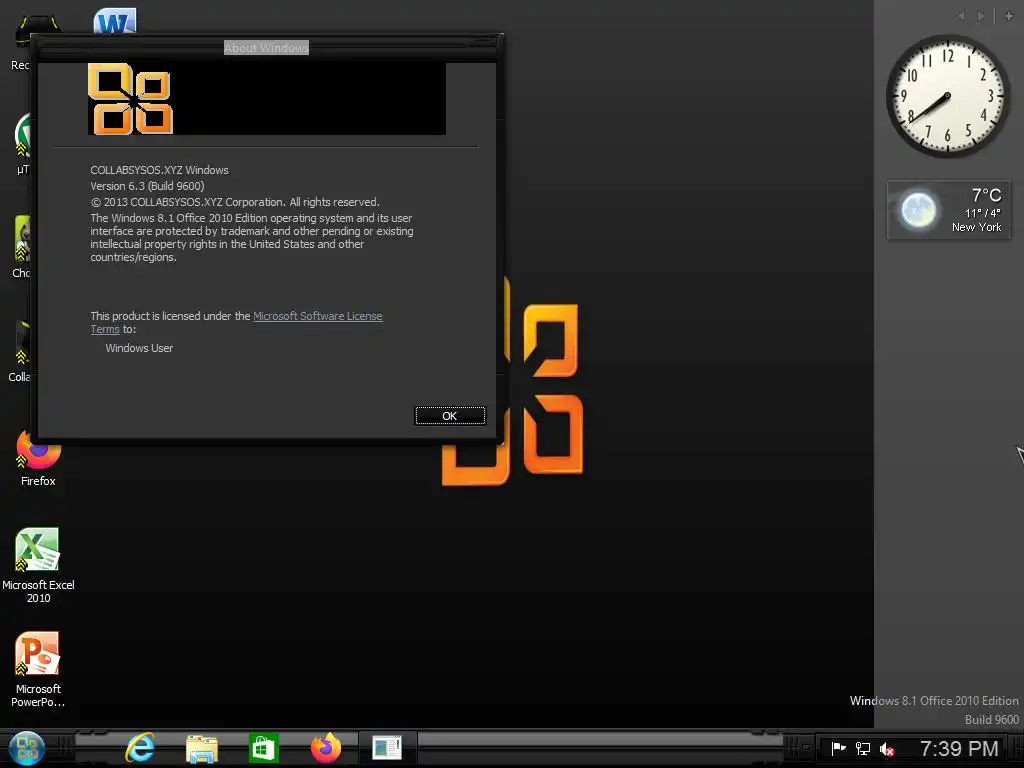Image resolution: width=1024 pixels, height=768 pixels.
Task: Open Action Center flag tray icon
Action: (839, 748)
